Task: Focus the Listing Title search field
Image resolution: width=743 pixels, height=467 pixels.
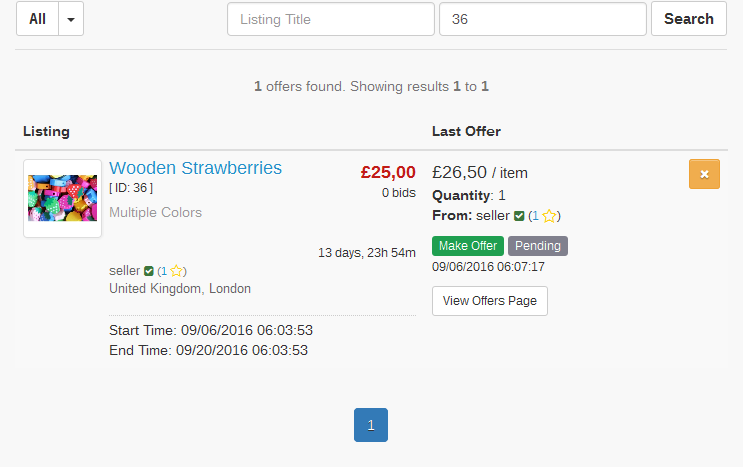Action: 330,19
